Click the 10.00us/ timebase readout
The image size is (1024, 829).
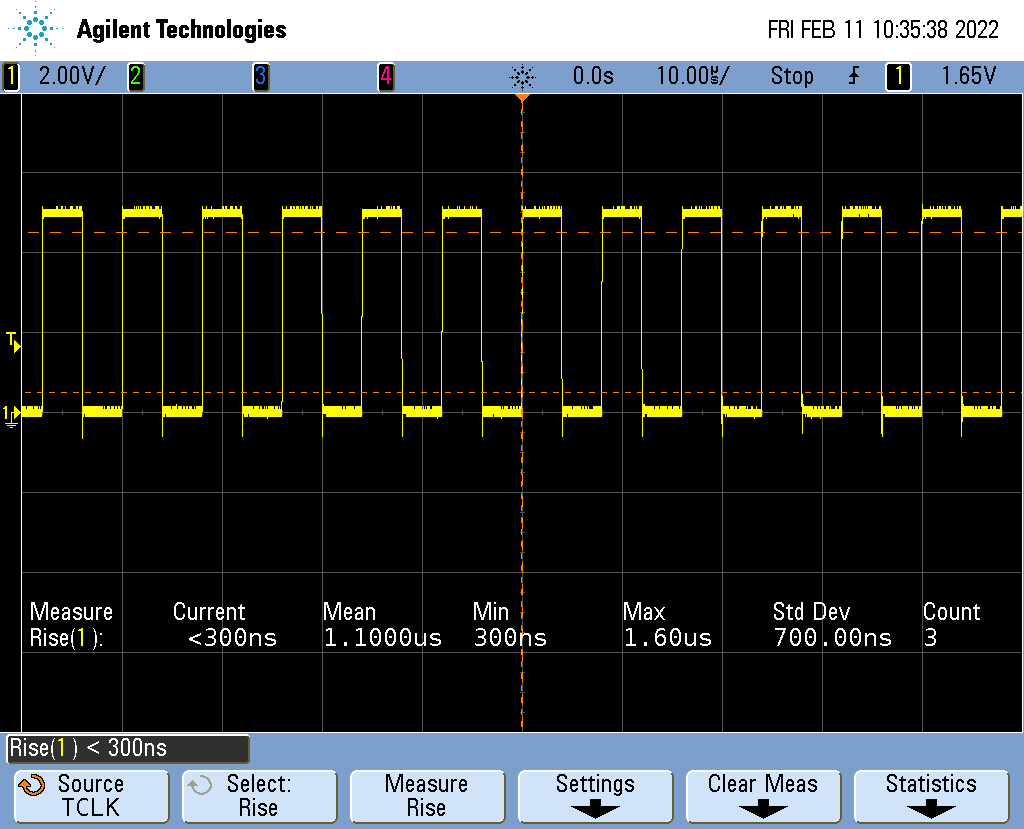click(x=692, y=76)
